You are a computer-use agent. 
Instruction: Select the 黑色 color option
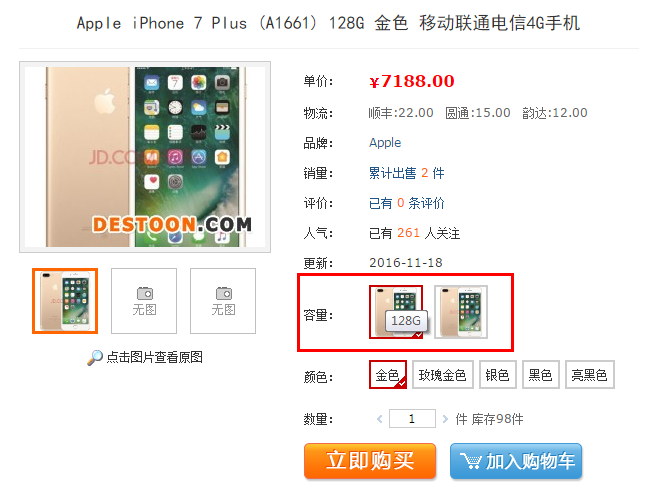point(541,375)
